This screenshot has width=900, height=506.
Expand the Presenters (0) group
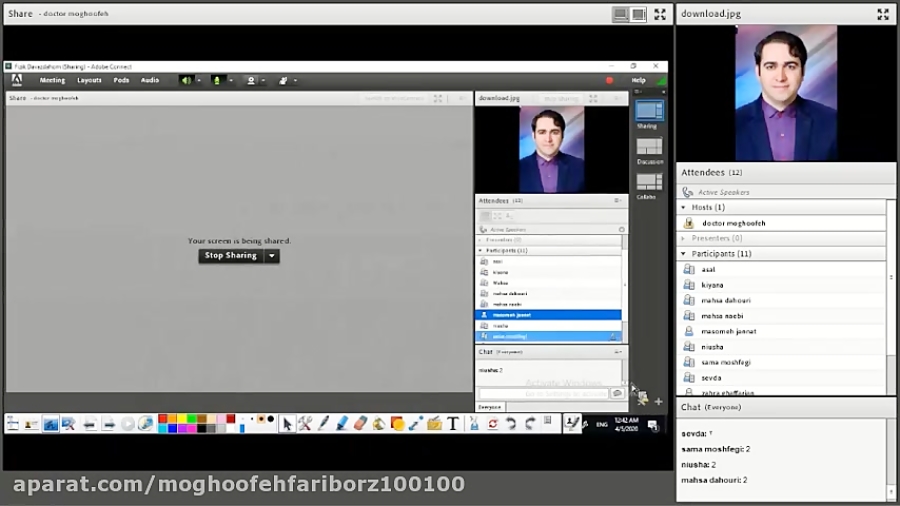click(x=683, y=238)
